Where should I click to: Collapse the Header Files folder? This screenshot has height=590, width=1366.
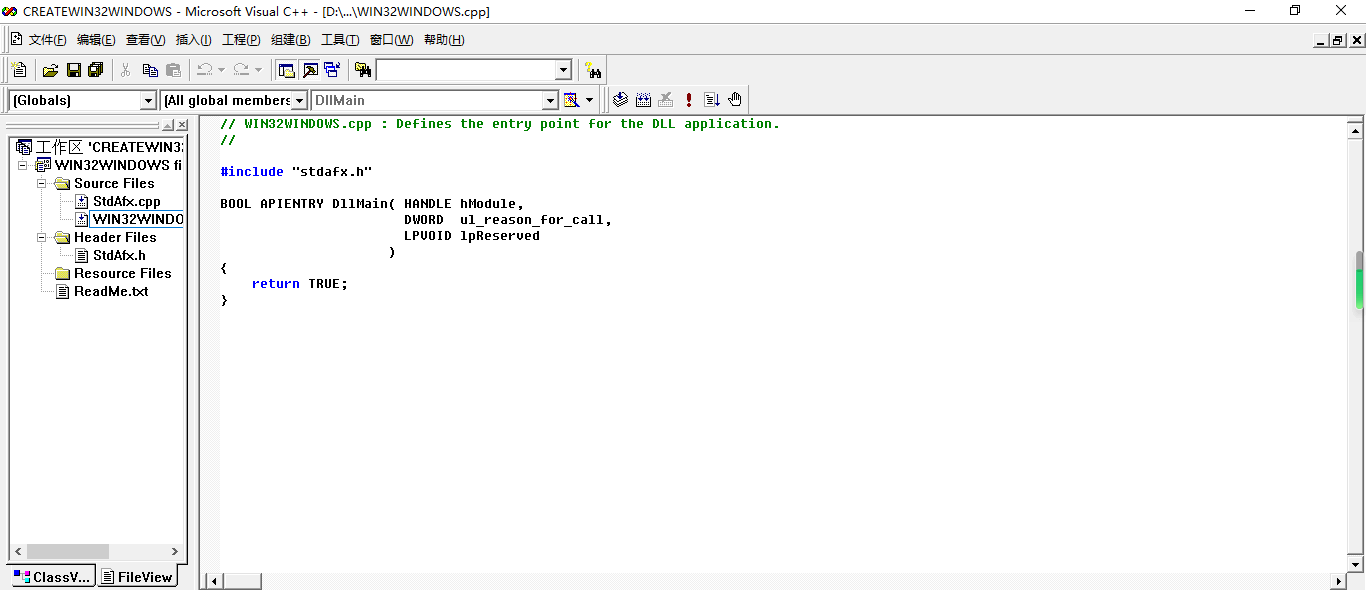pos(42,237)
